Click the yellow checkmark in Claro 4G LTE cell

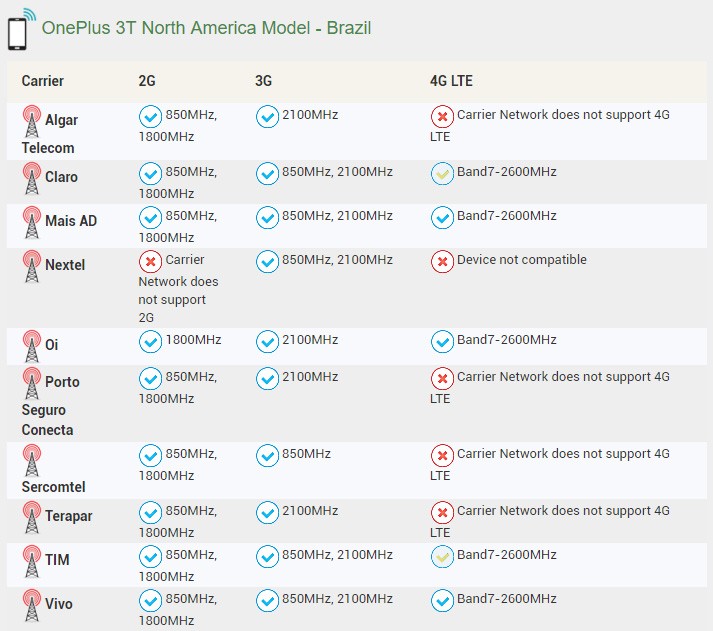tap(442, 174)
